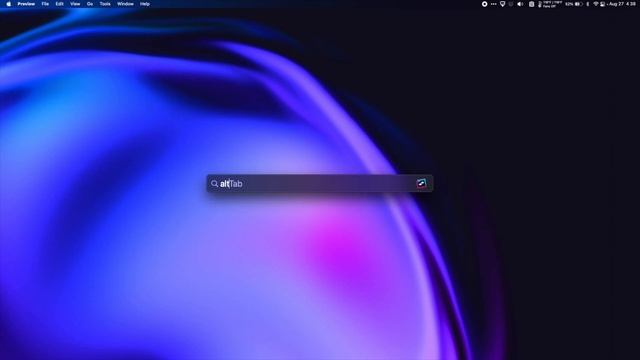The width and height of the screenshot is (640, 360).
Task: Open the Wi-Fi status icon
Action: pyautogui.click(x=596, y=4)
